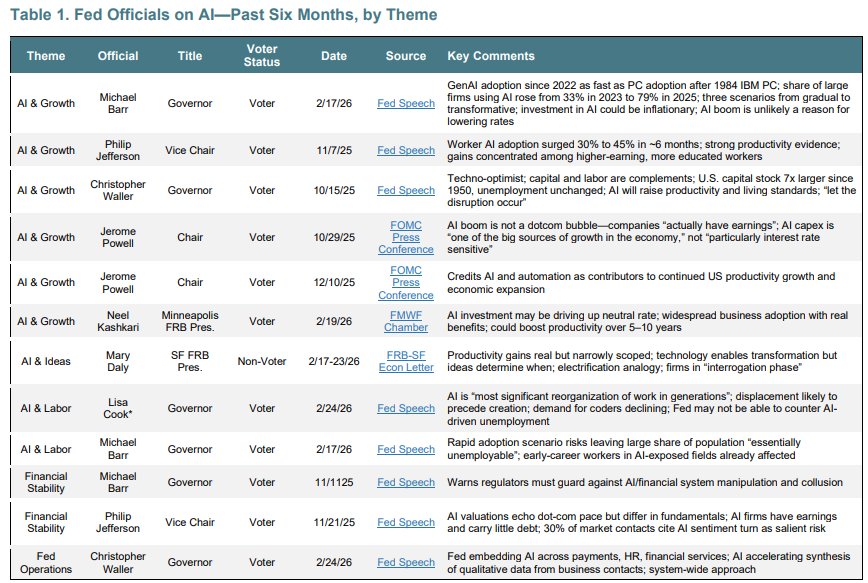868x583 pixels.
Task: Open Fed Speech link in Barr's Financial Stability row
Action: [x=406, y=482]
